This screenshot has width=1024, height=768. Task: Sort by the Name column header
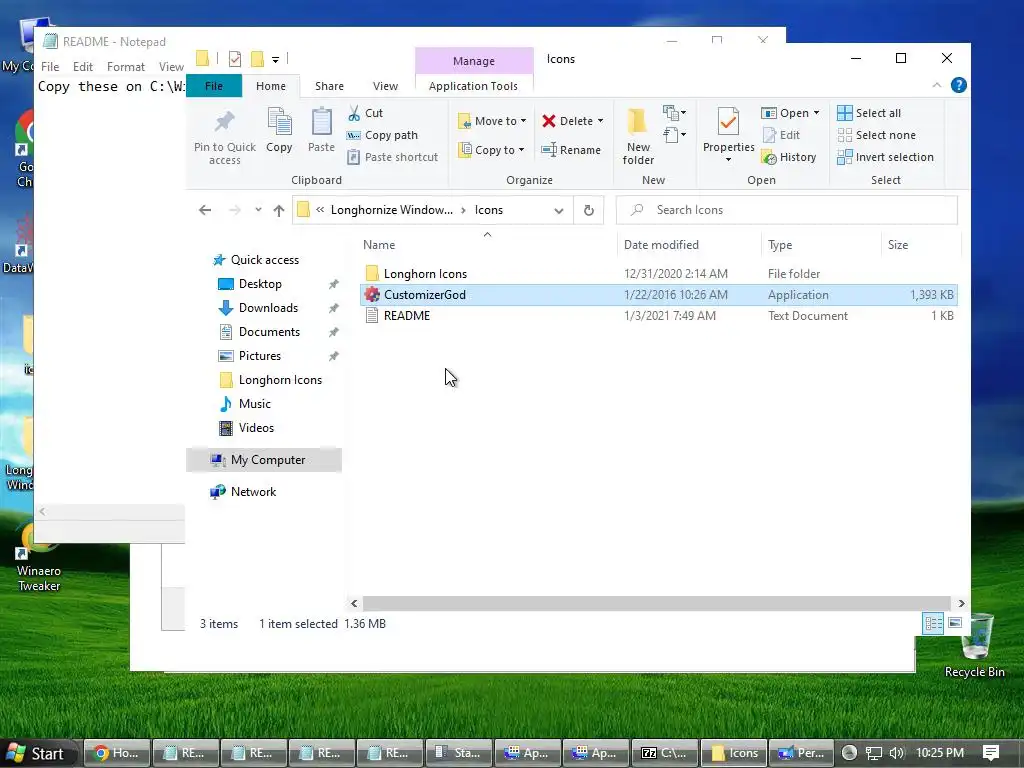coord(487,245)
